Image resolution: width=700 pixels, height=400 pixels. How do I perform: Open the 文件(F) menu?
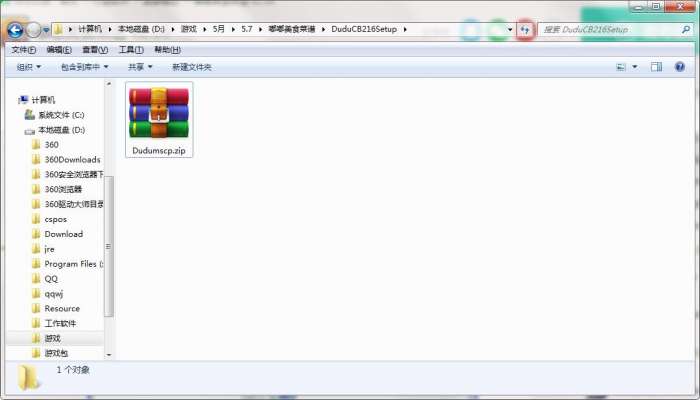pos(24,50)
